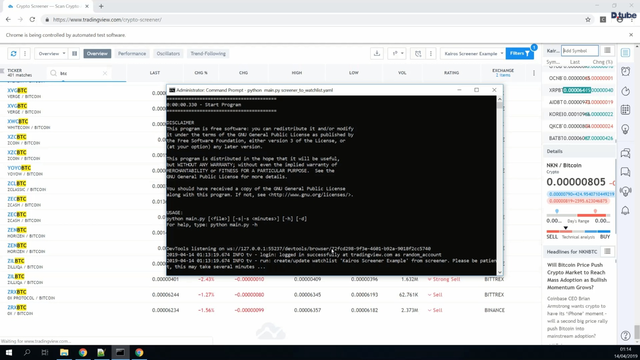640x360 pixels.
Task: Click the column layout grid icon
Action: click(x=74, y=53)
